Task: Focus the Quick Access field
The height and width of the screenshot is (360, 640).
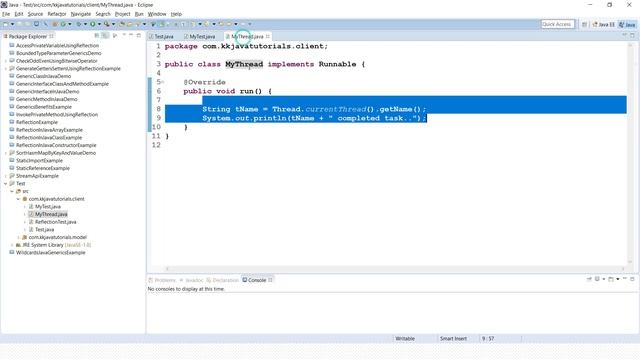Action: click(x=558, y=24)
